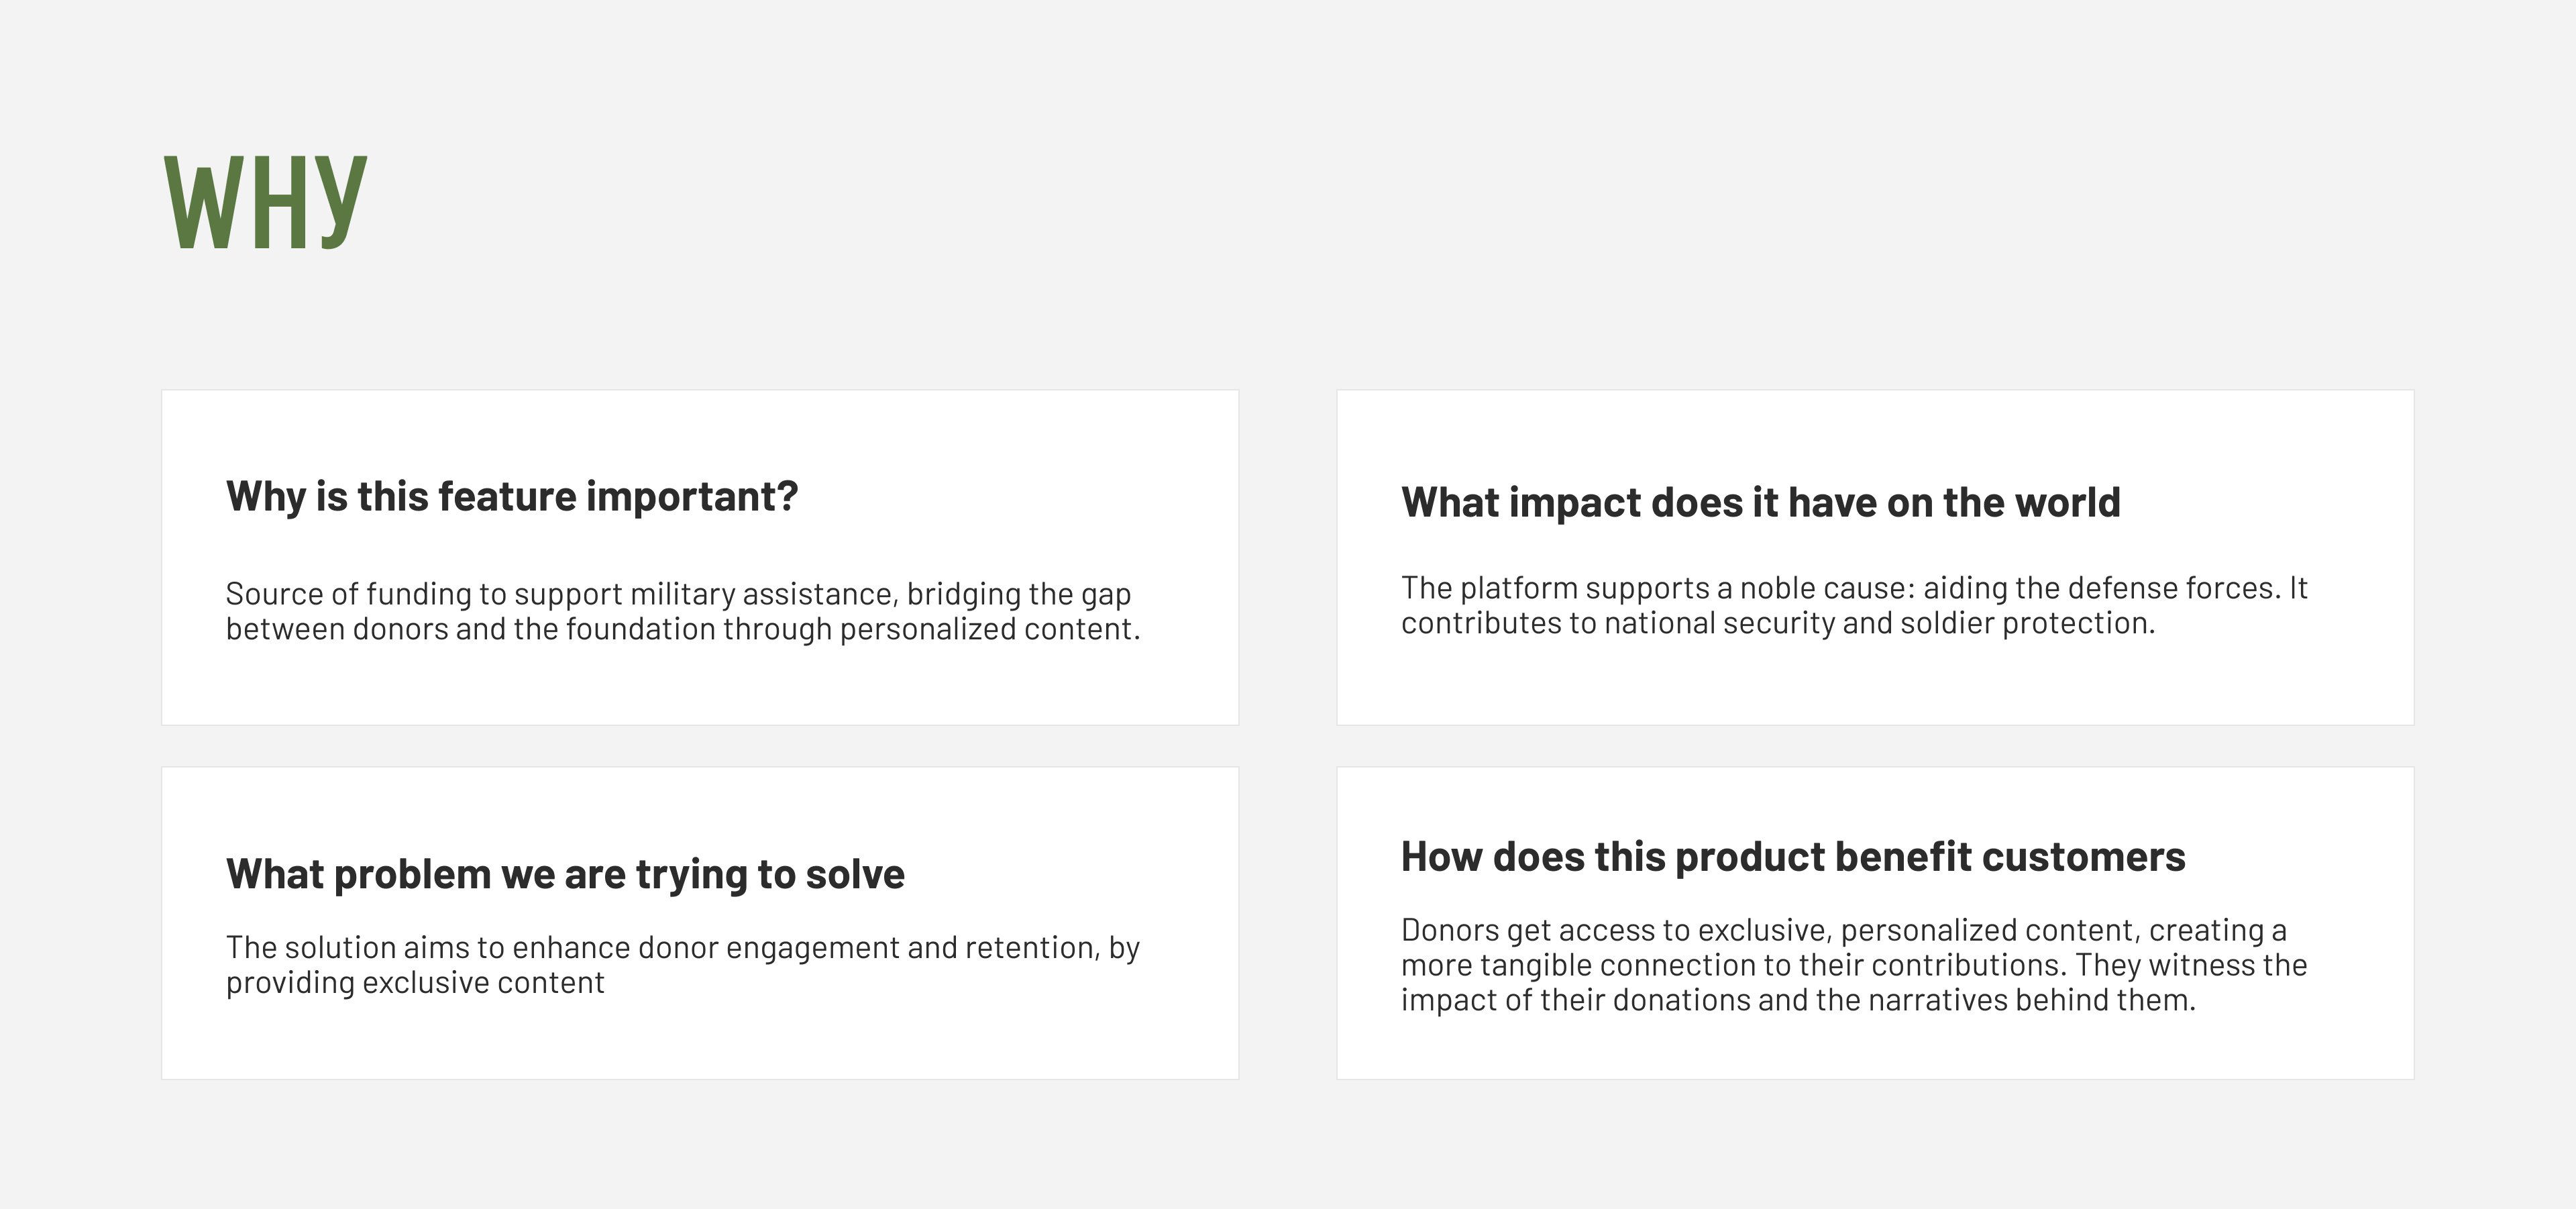
Task: Select the 'What problem we are trying to solve' heading
Action: point(565,874)
